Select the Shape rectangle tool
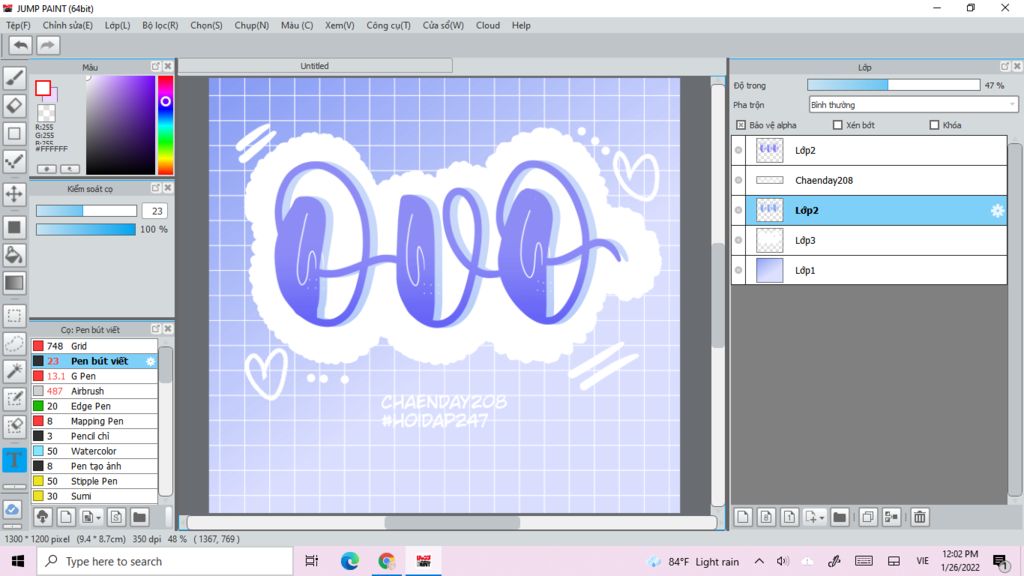Viewport: 1024px width, 576px height. point(14,134)
